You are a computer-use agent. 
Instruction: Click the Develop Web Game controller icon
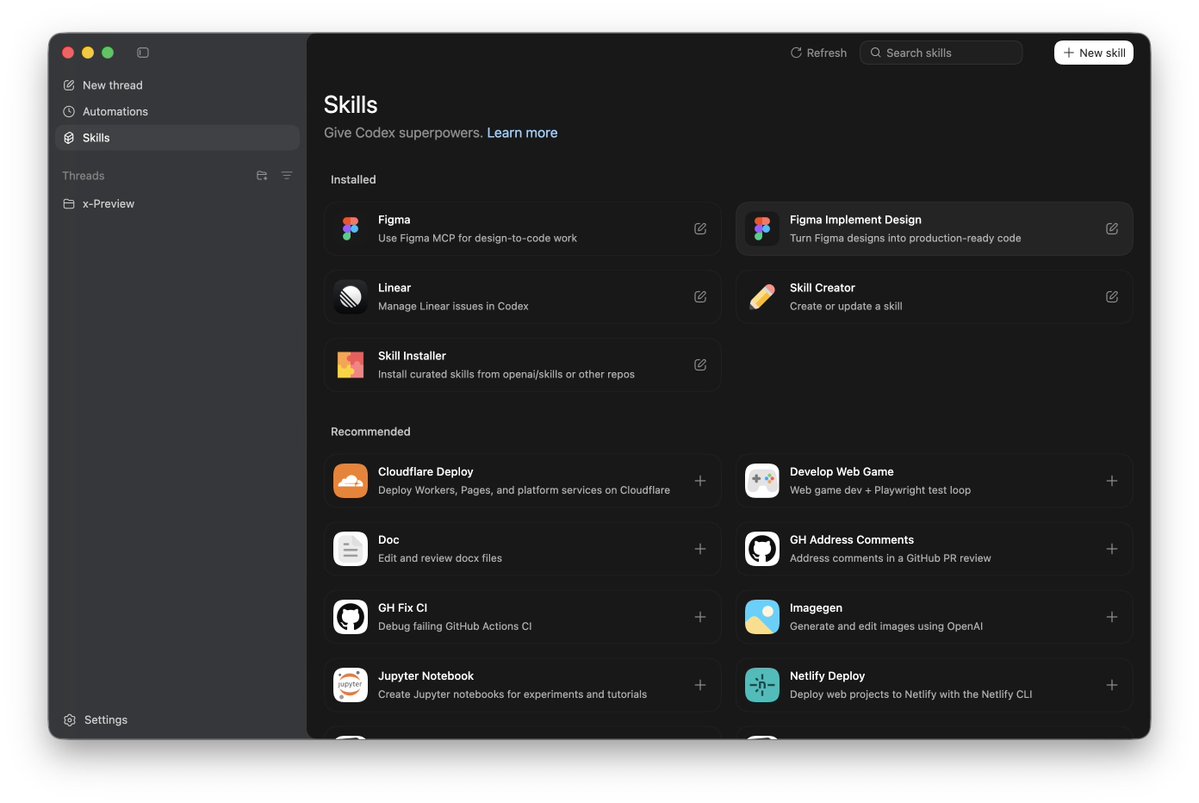pos(762,481)
